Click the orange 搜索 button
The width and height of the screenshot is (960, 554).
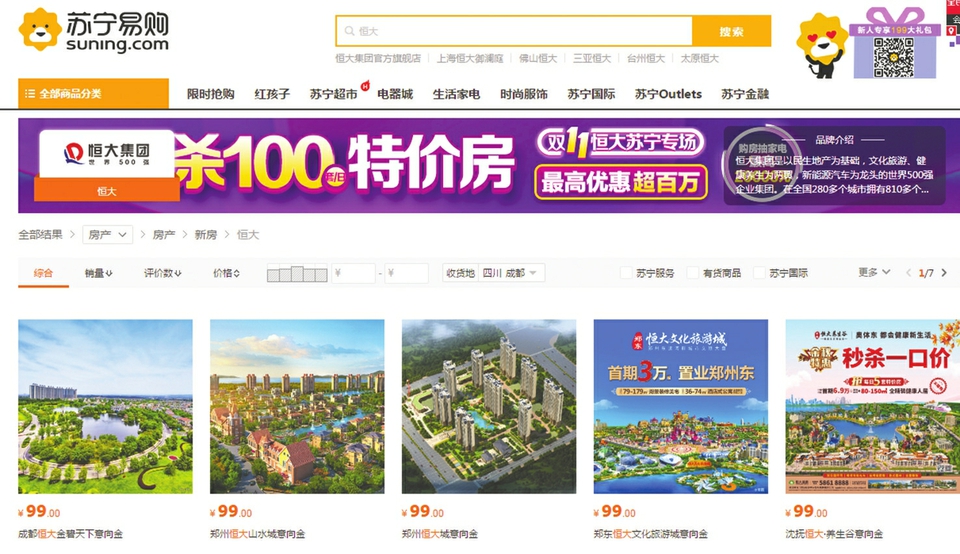[x=731, y=31]
